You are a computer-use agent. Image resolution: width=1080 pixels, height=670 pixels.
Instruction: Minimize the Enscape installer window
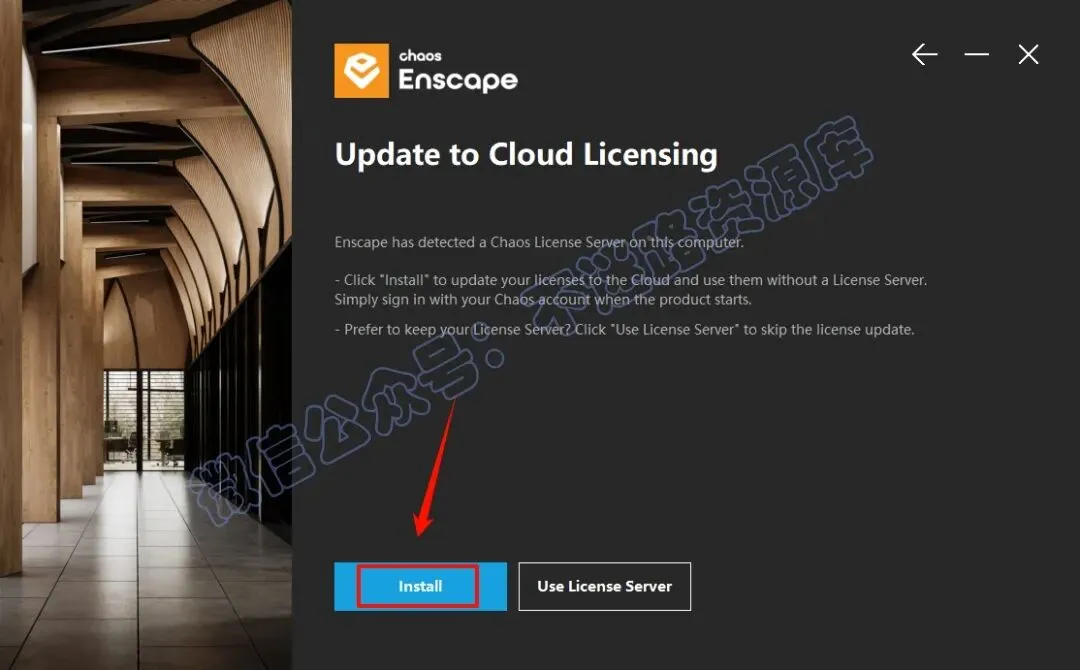(977, 54)
